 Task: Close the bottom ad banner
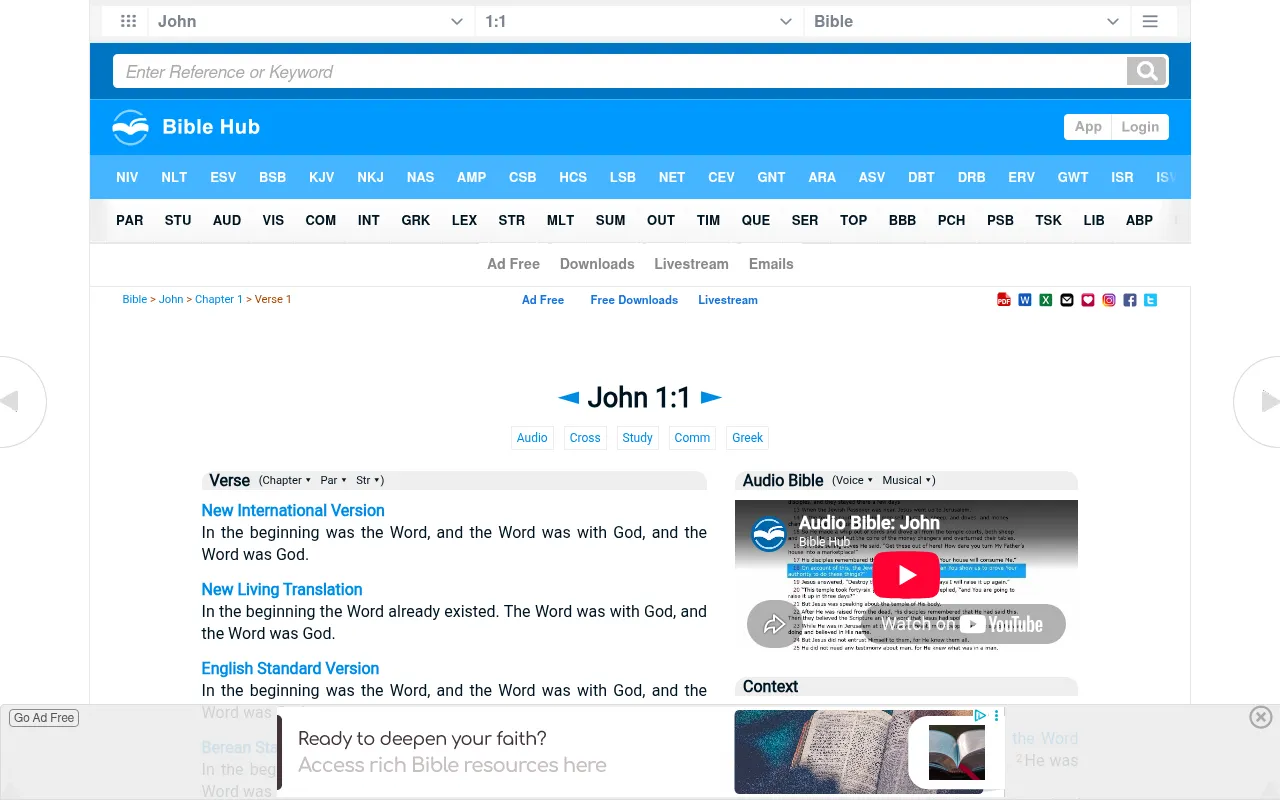click(x=1261, y=717)
